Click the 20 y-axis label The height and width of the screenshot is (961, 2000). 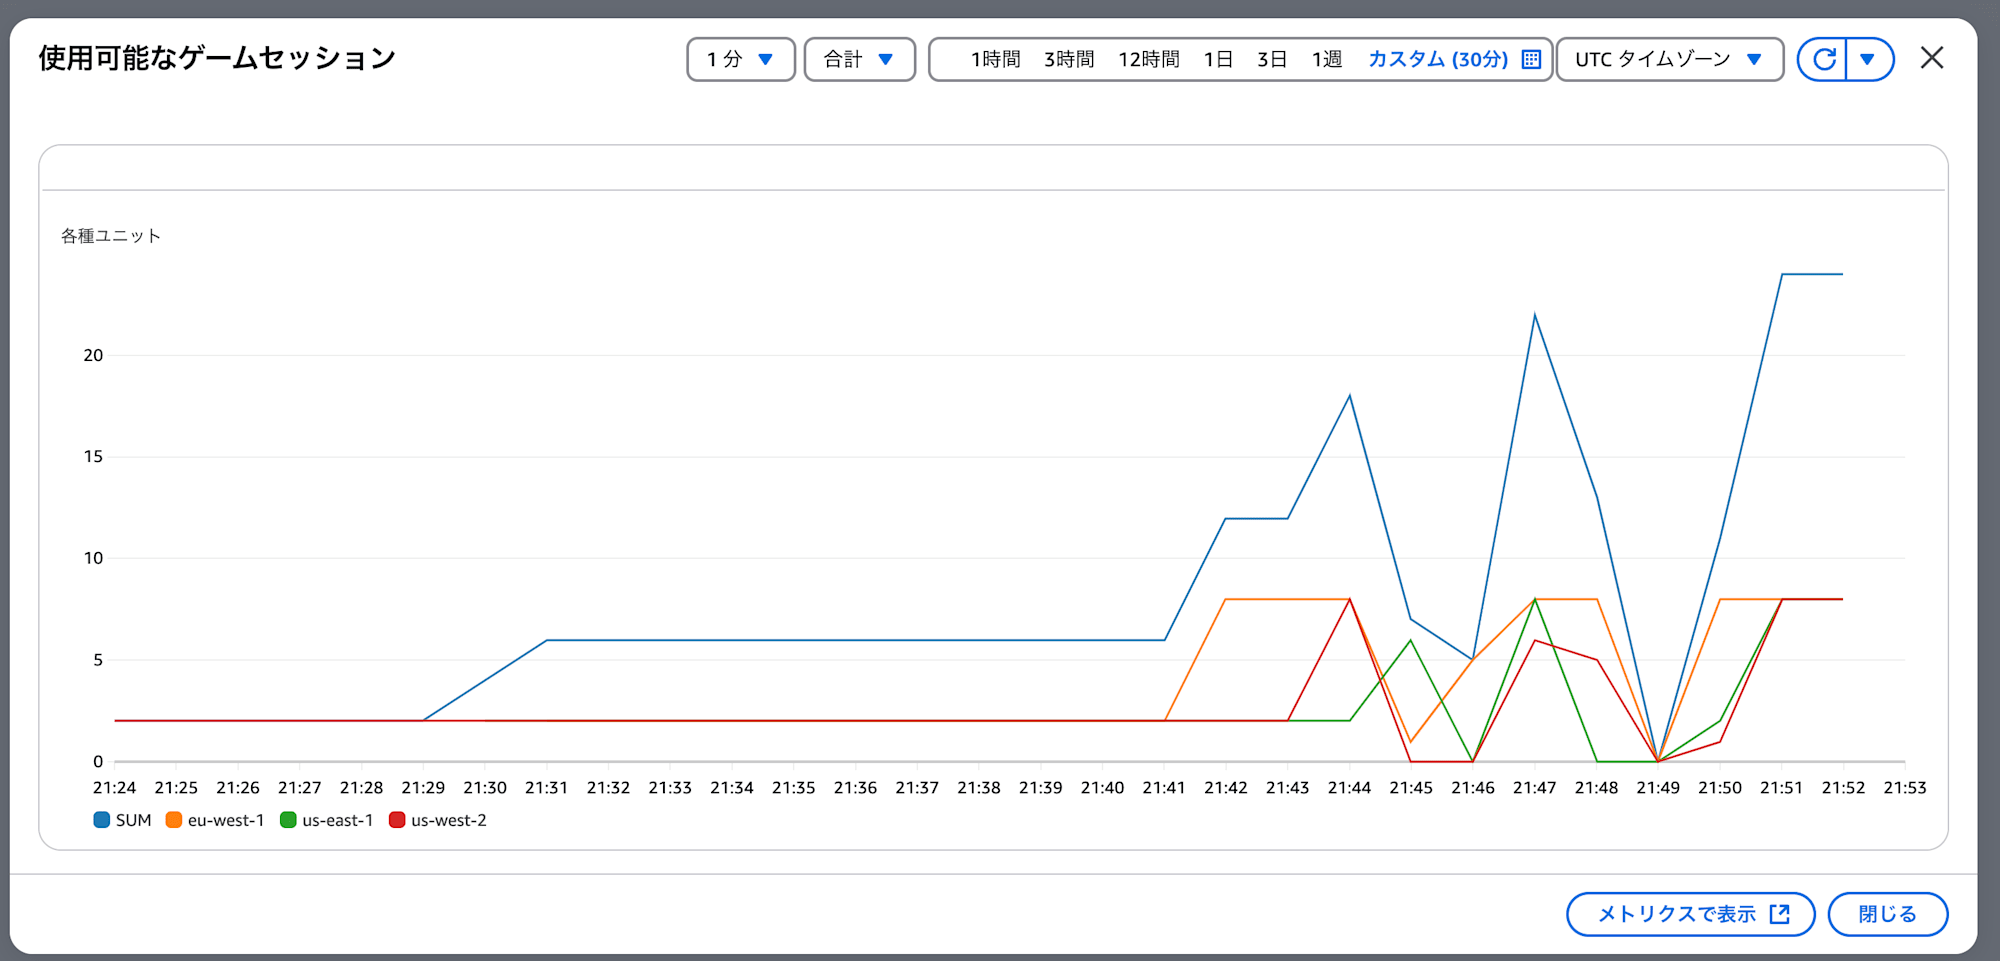coord(93,355)
